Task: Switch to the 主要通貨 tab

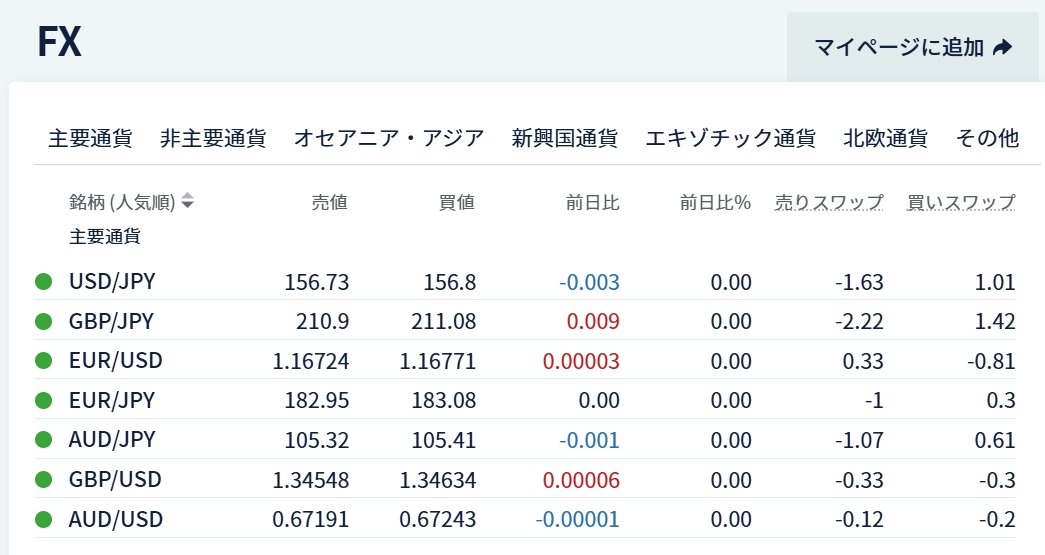Action: 90,138
